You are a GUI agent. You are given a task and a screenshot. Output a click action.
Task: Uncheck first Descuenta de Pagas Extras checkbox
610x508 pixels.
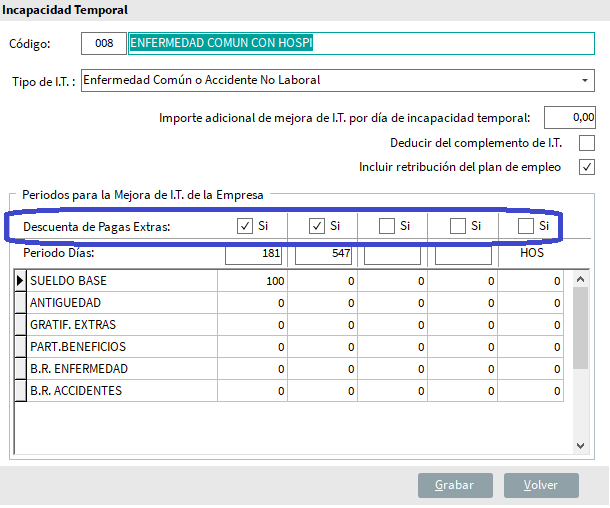(x=245, y=226)
